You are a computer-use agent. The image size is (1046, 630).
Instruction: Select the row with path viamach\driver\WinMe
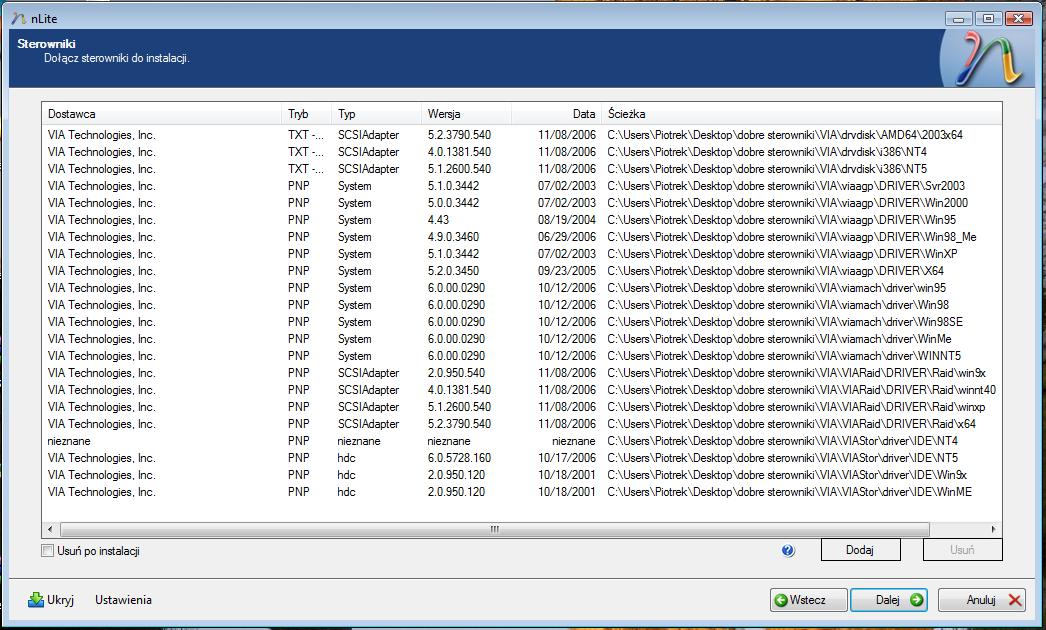point(522,339)
